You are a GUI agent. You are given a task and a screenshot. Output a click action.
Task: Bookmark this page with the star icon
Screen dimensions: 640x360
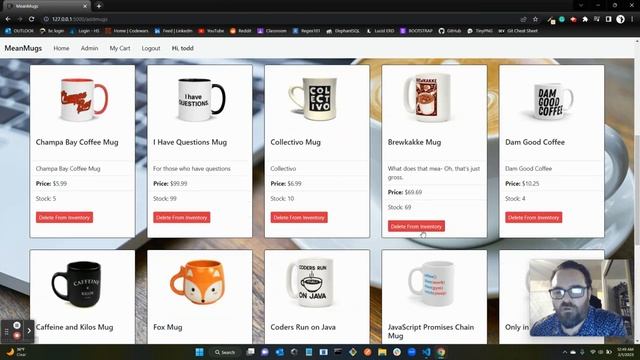pos(536,19)
